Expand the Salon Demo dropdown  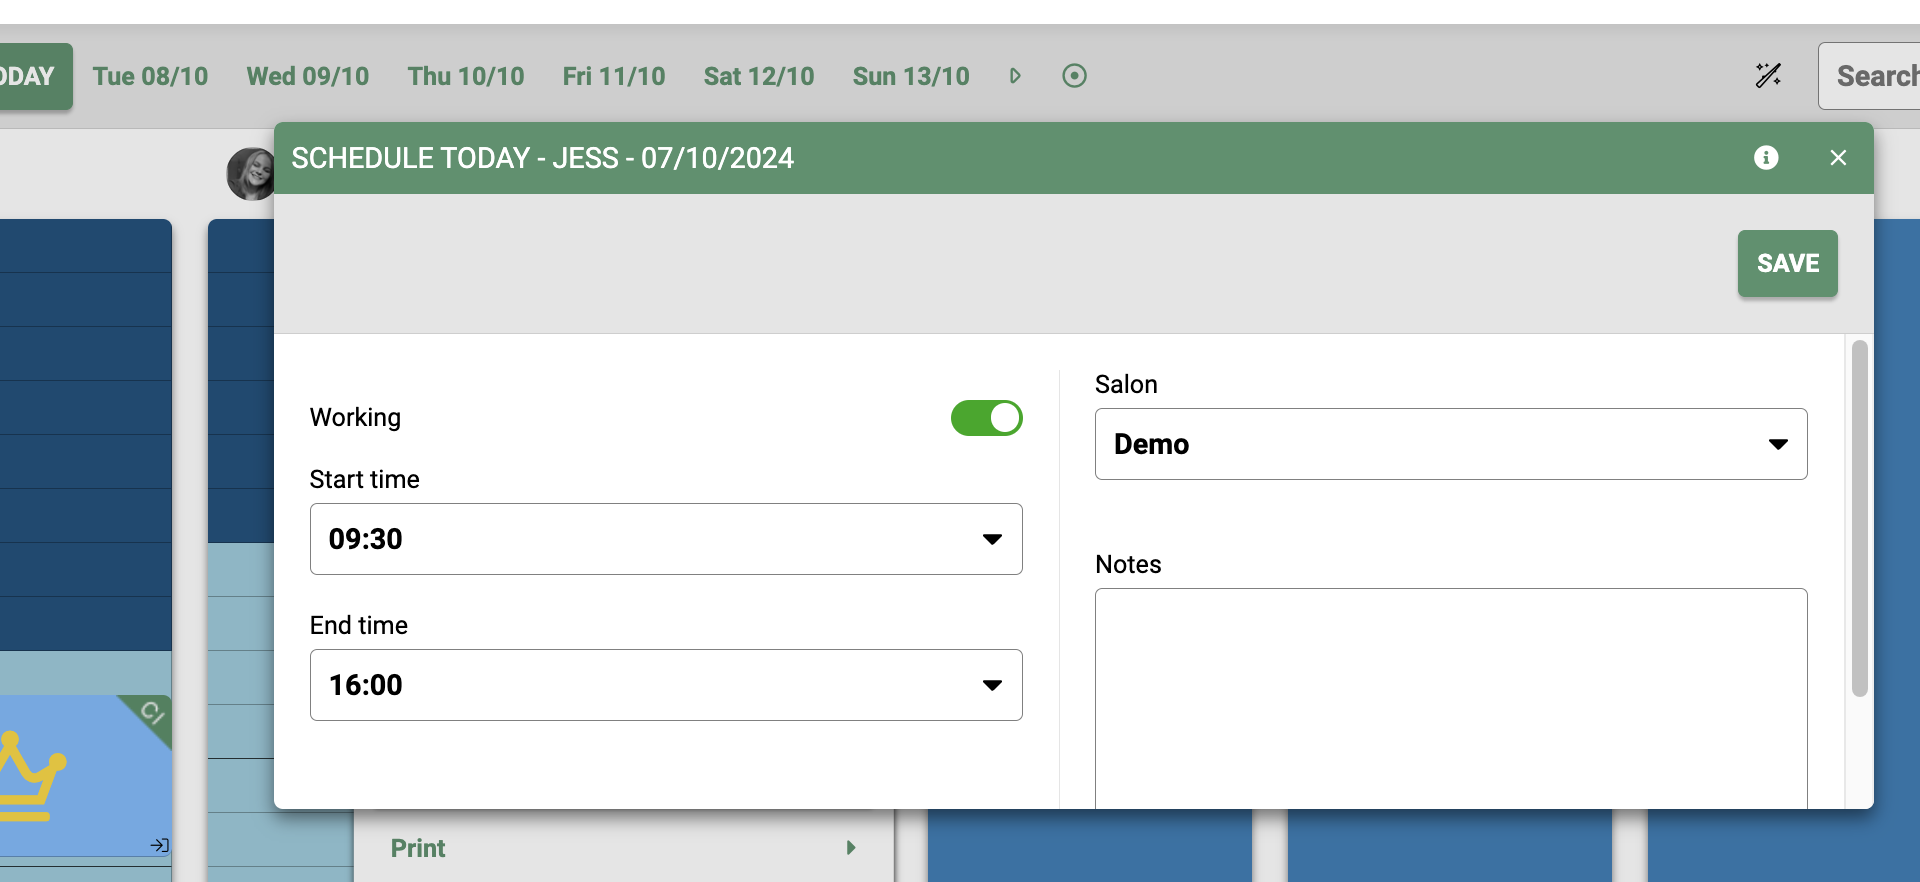(x=1450, y=444)
